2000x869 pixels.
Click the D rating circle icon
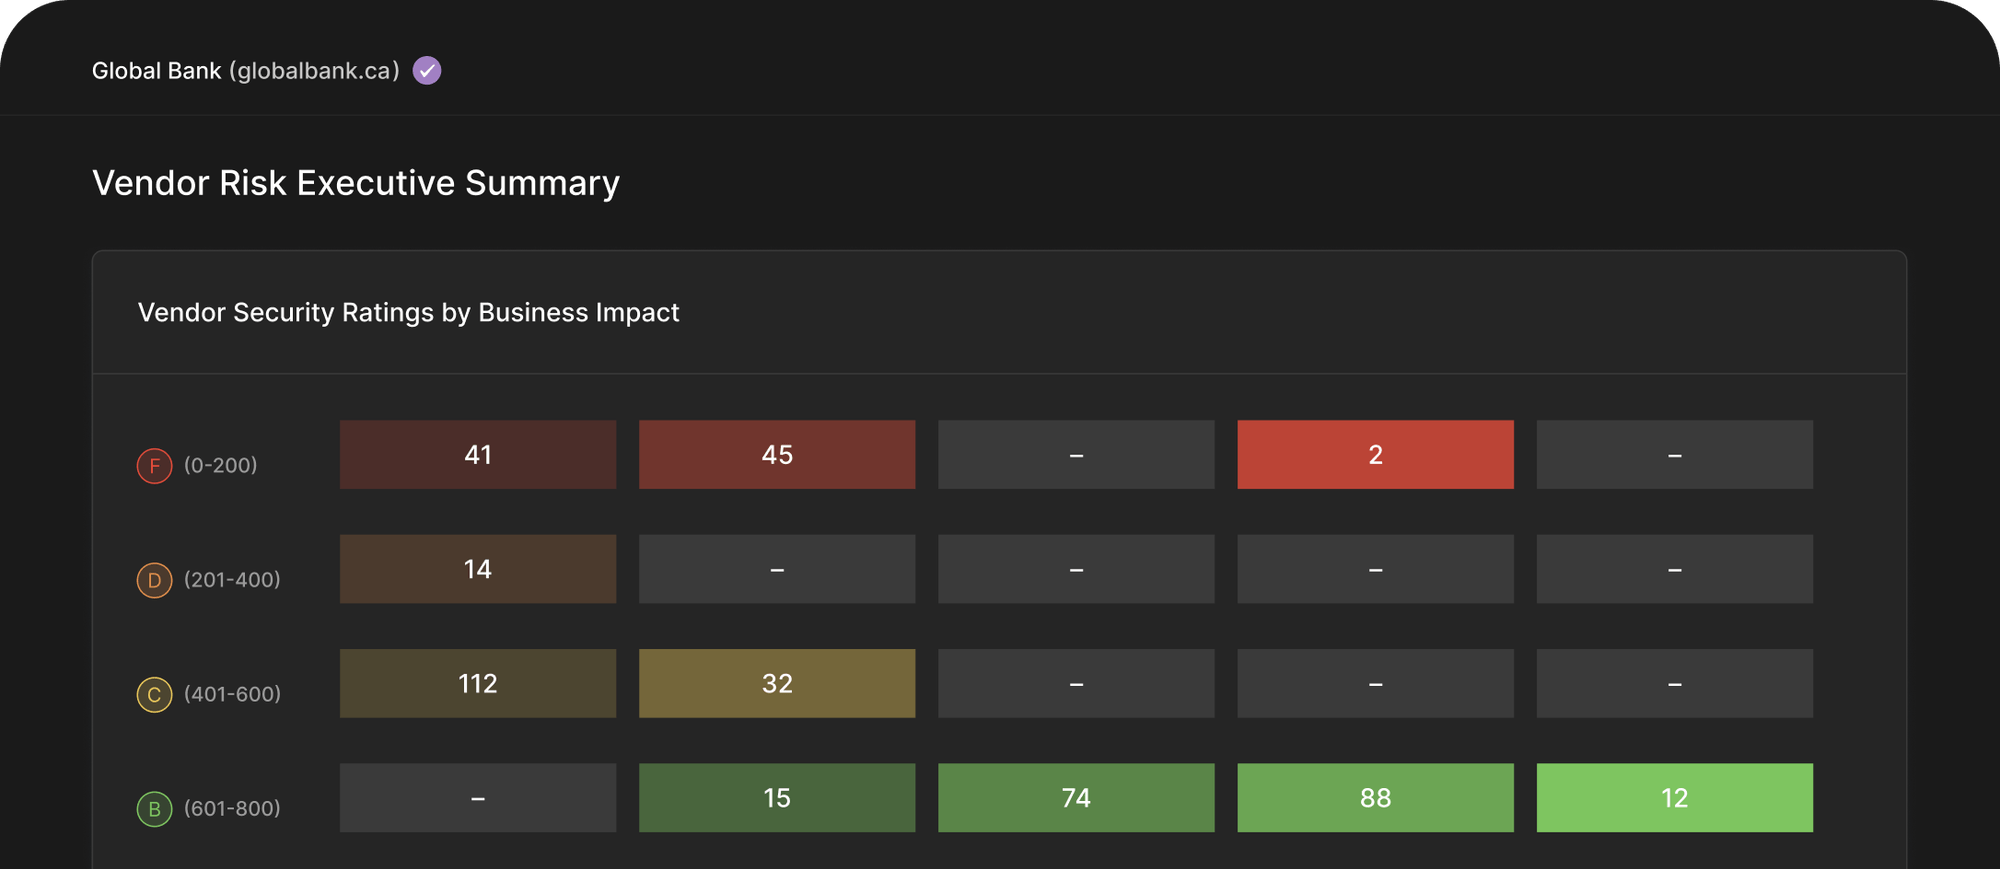tap(154, 580)
